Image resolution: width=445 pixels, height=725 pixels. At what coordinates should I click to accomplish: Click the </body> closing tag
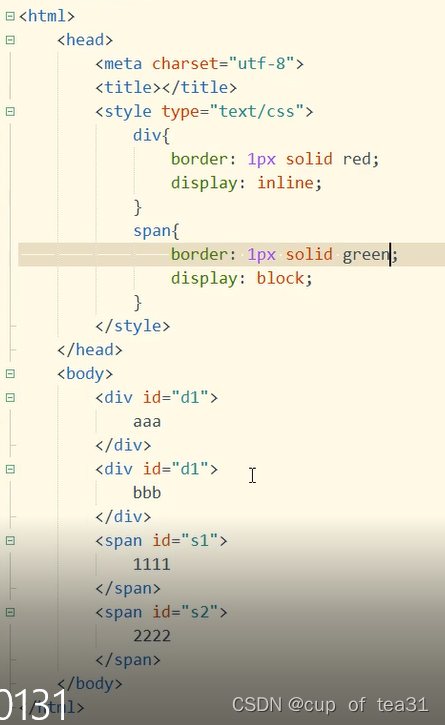click(90, 684)
